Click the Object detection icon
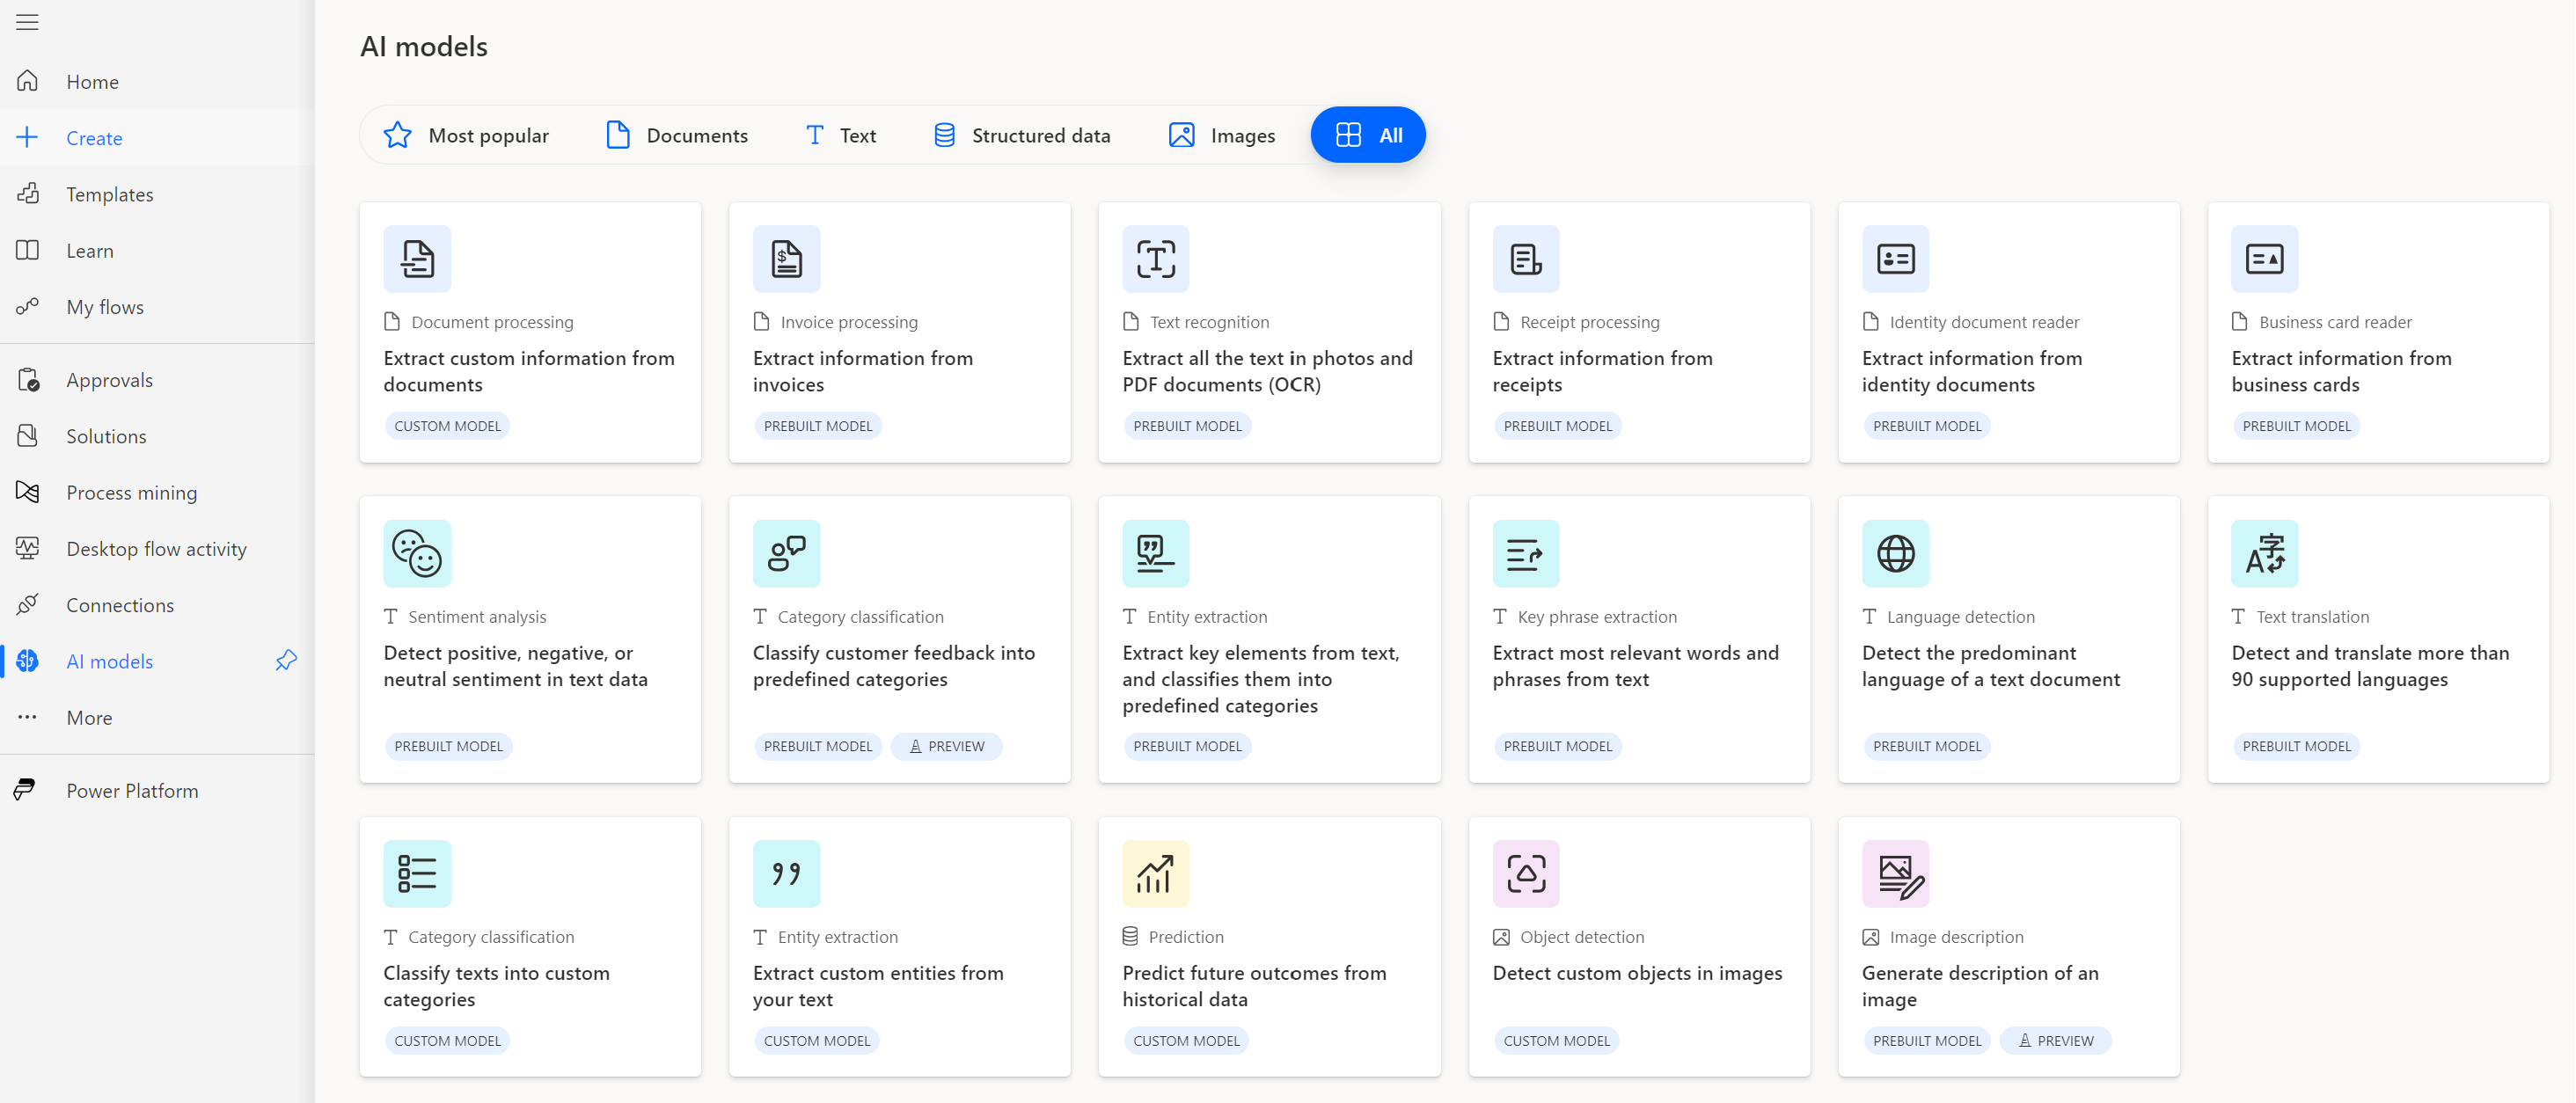Viewport: 2576px width, 1103px height. pyautogui.click(x=1523, y=873)
